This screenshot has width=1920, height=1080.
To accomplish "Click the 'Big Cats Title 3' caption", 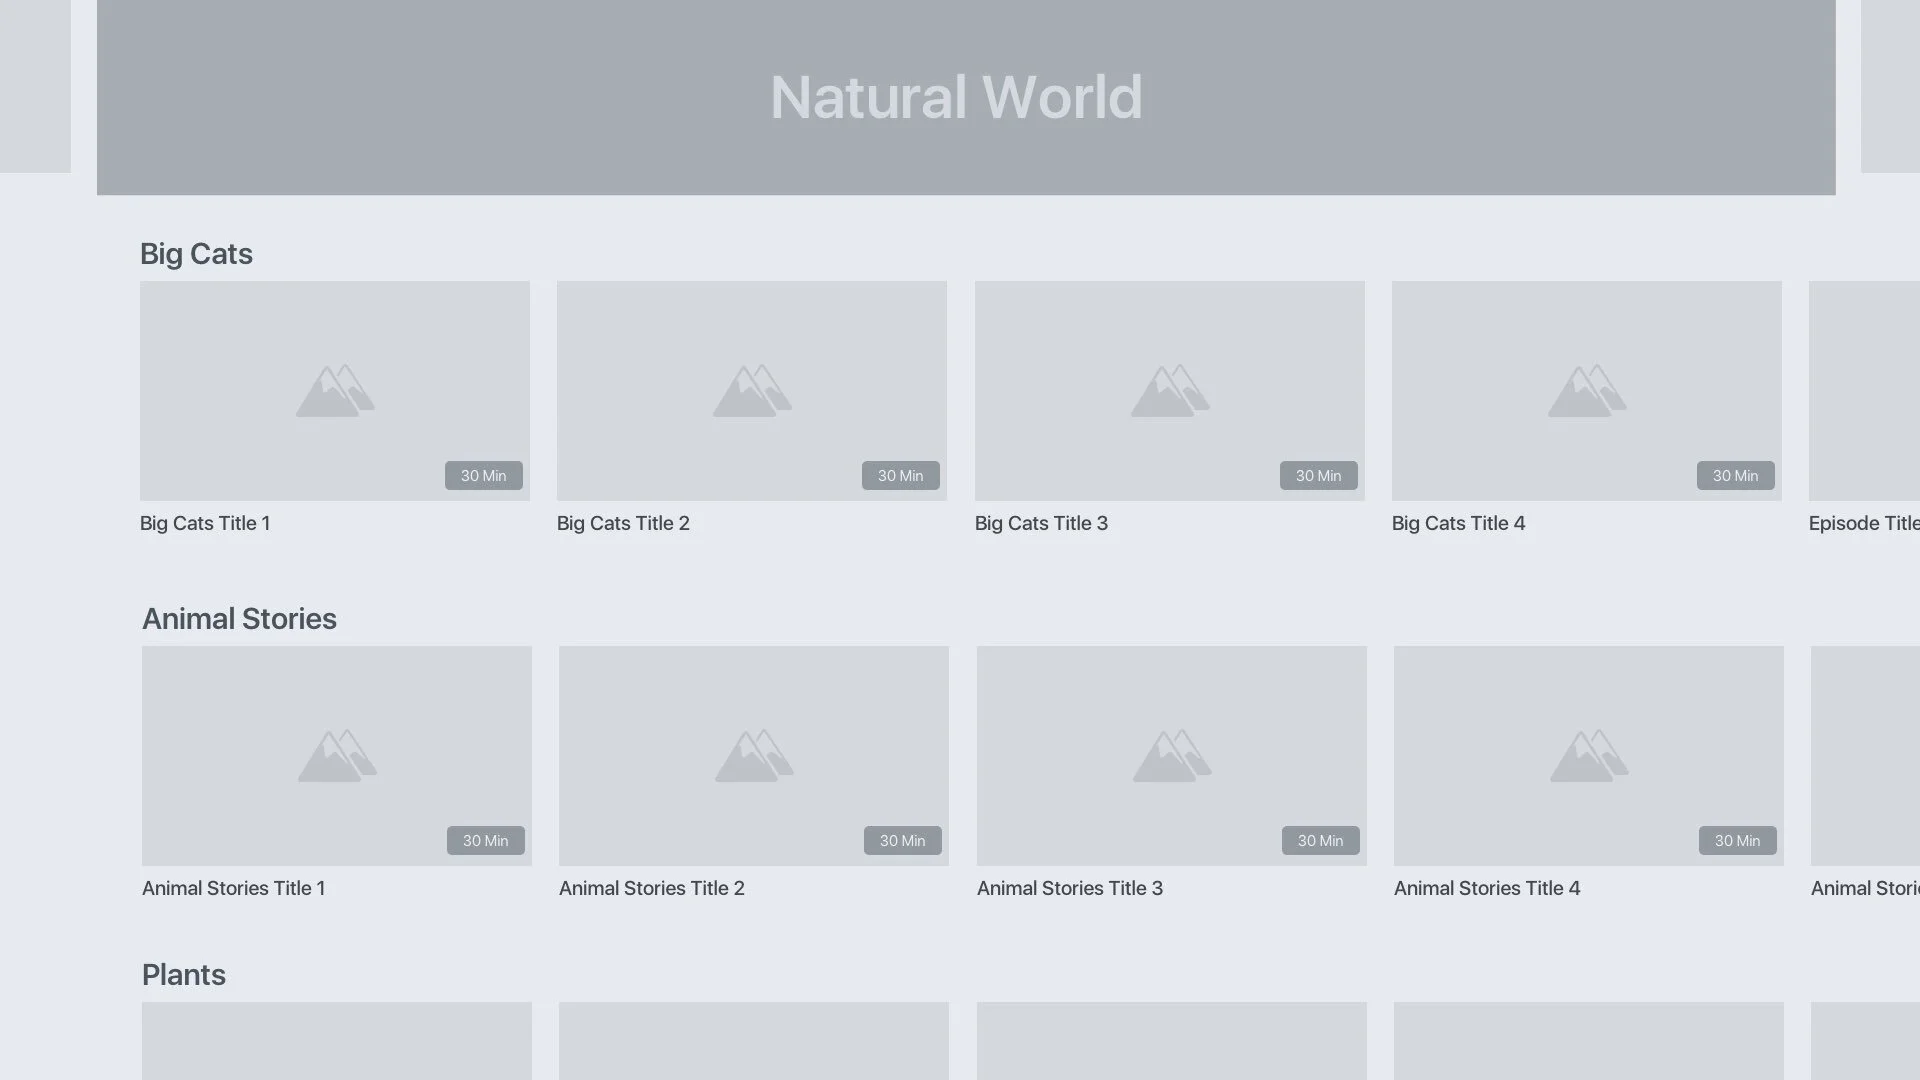I will [1041, 523].
